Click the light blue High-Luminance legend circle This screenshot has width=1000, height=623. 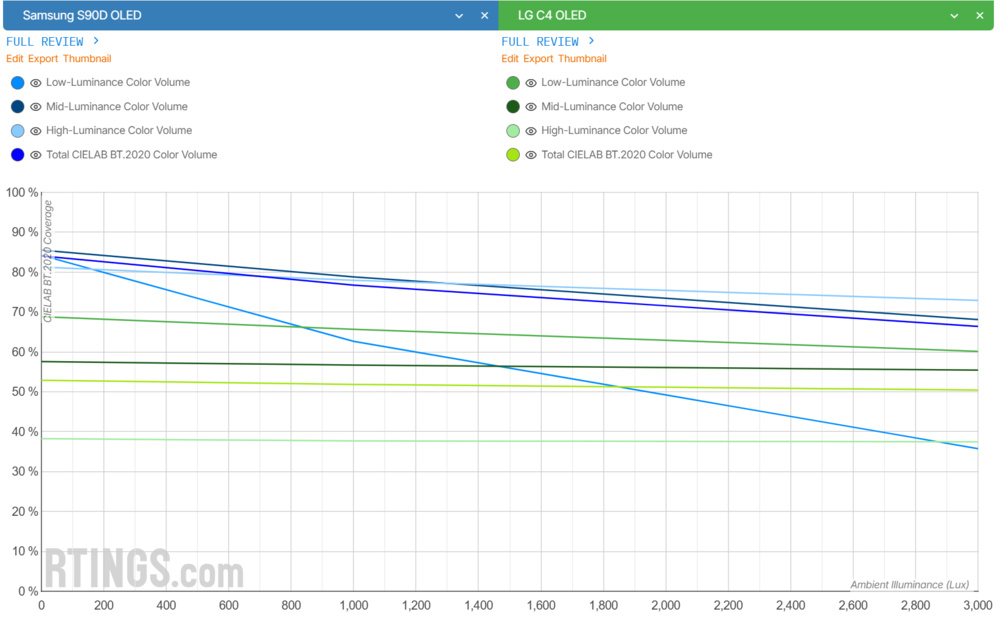click(x=17, y=130)
